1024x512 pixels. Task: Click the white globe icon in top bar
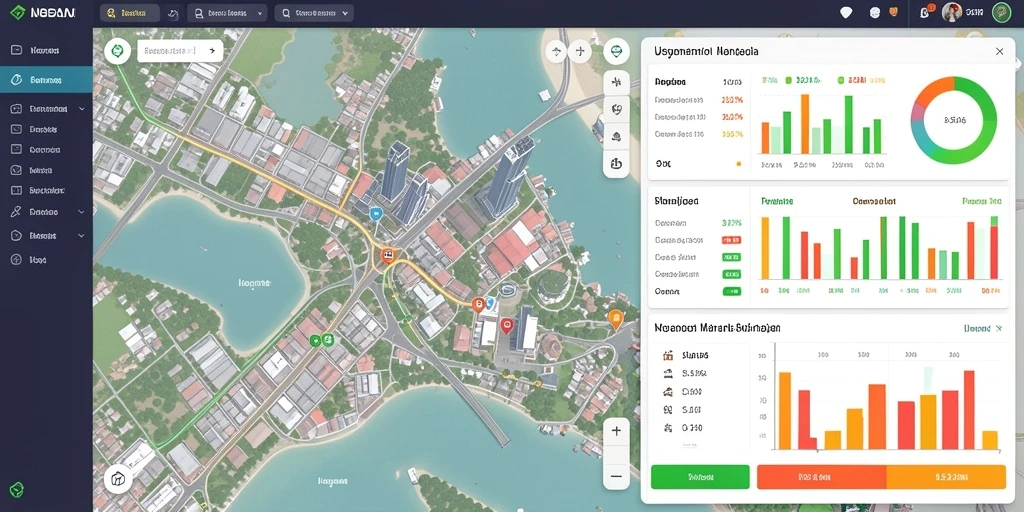tap(875, 12)
